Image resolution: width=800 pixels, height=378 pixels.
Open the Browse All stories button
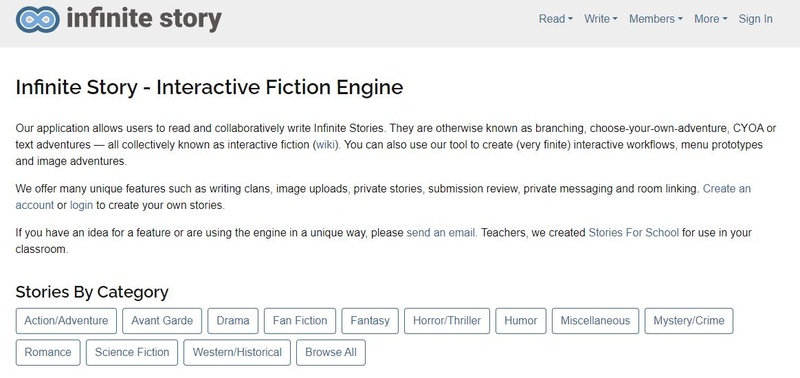click(x=331, y=352)
